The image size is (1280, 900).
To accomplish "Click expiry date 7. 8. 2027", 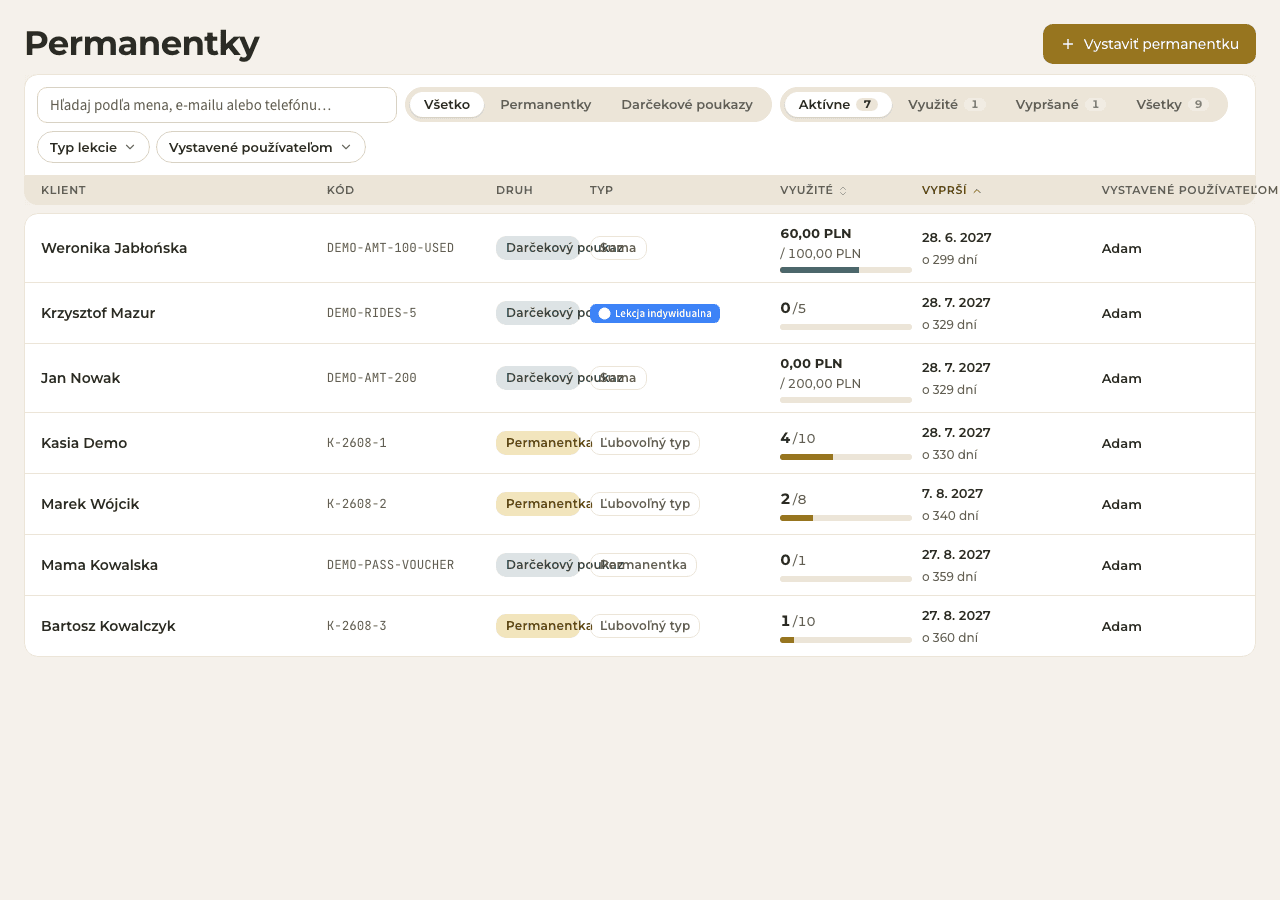I will (952, 494).
